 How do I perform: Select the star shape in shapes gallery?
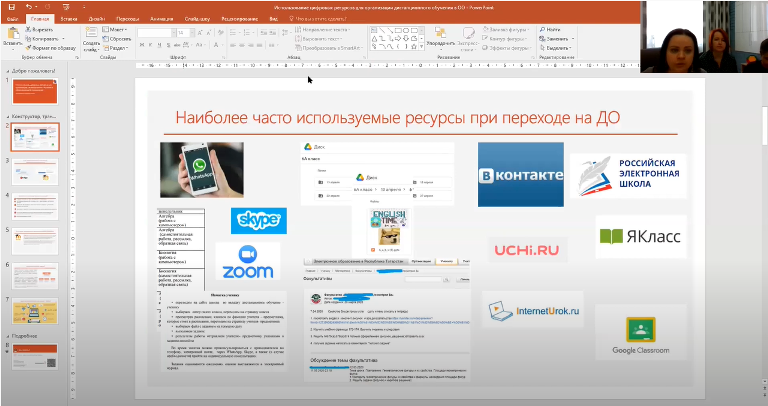pos(413,47)
